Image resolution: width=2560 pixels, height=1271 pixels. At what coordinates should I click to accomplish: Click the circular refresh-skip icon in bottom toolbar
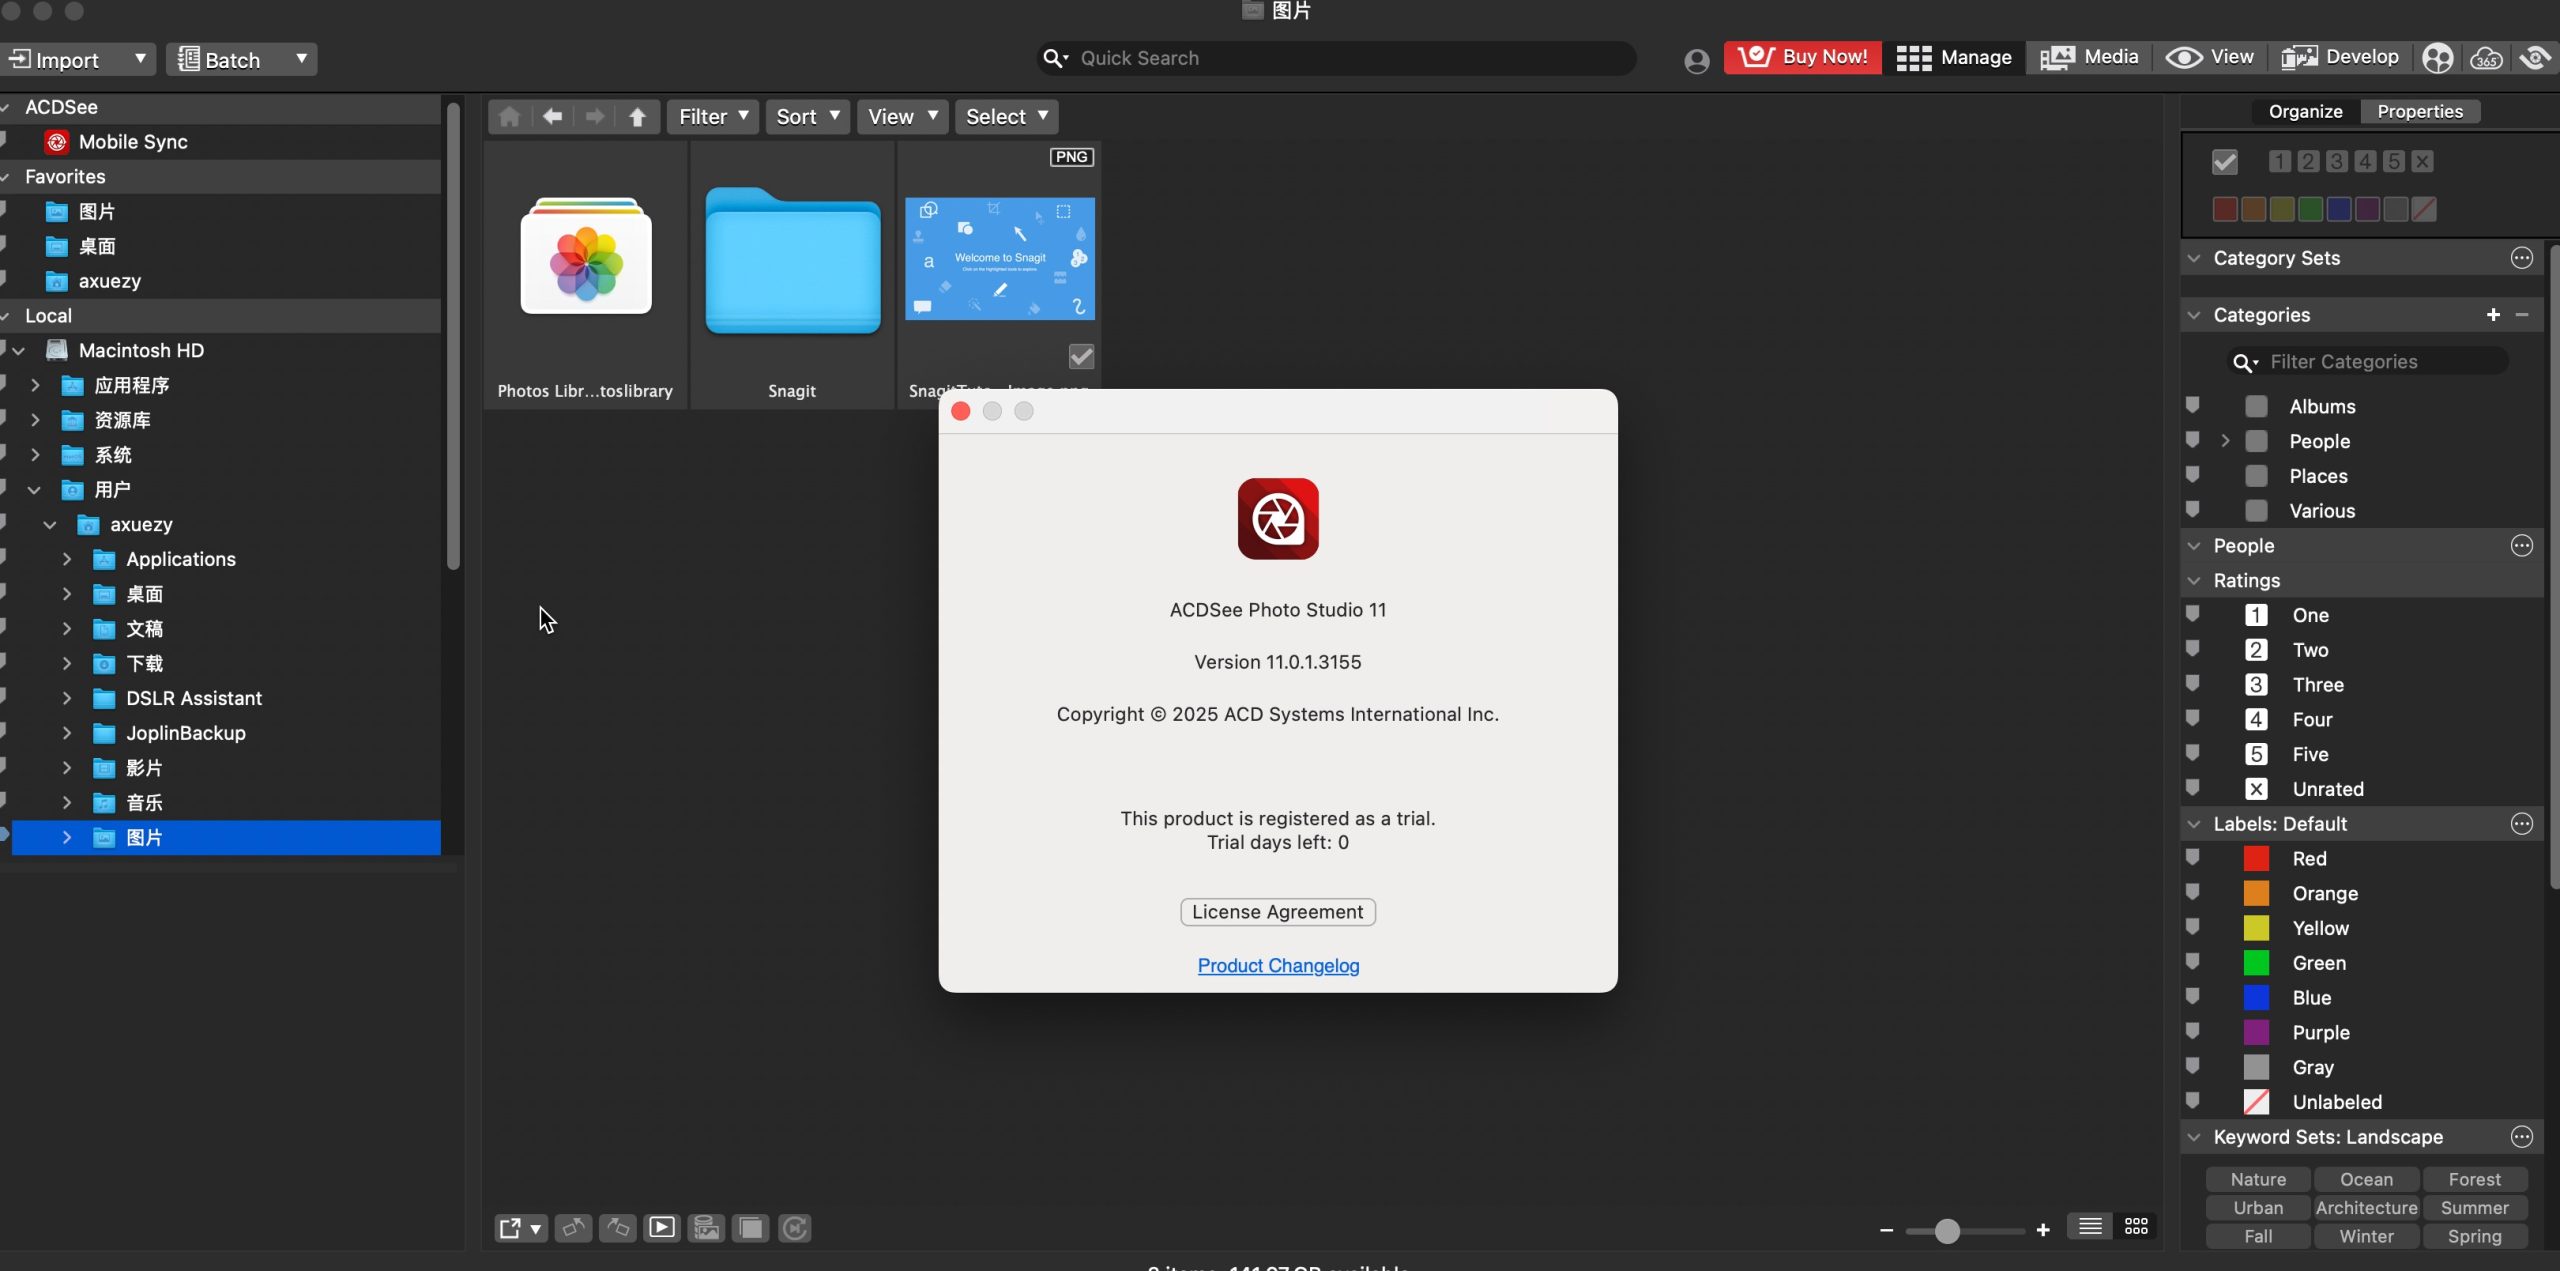pos(795,1228)
